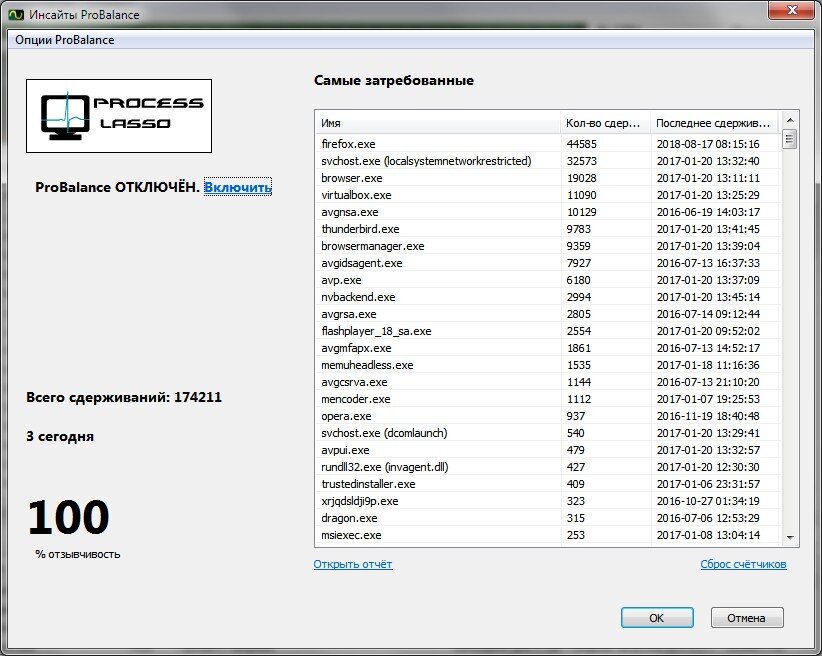Select the trustedinstaller.exe row

coord(548,484)
